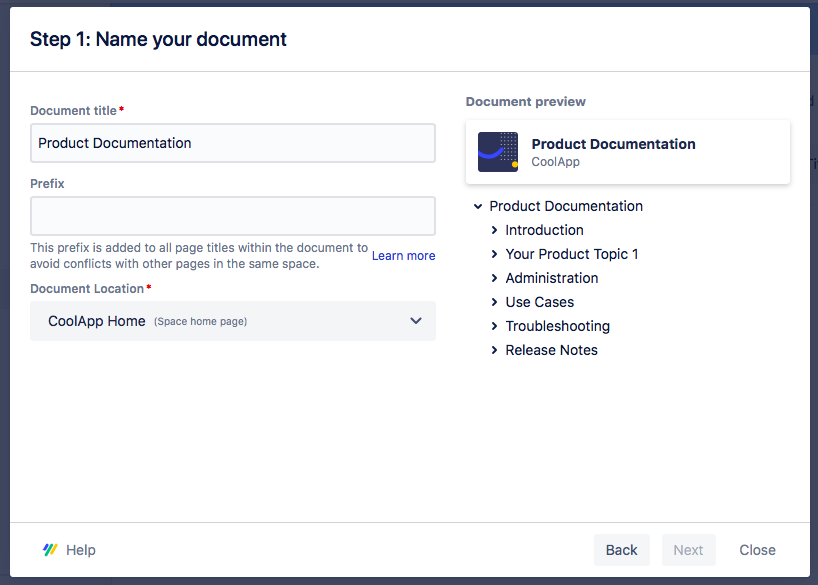Expand the Use Cases section

point(493,302)
